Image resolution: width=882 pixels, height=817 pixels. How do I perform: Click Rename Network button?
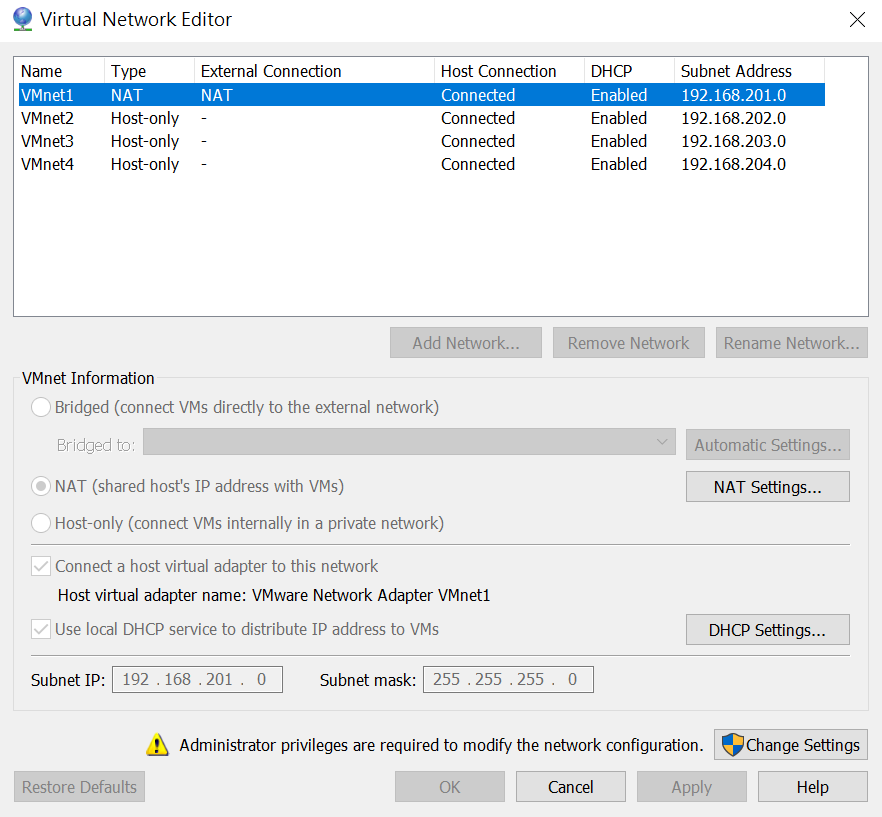791,343
